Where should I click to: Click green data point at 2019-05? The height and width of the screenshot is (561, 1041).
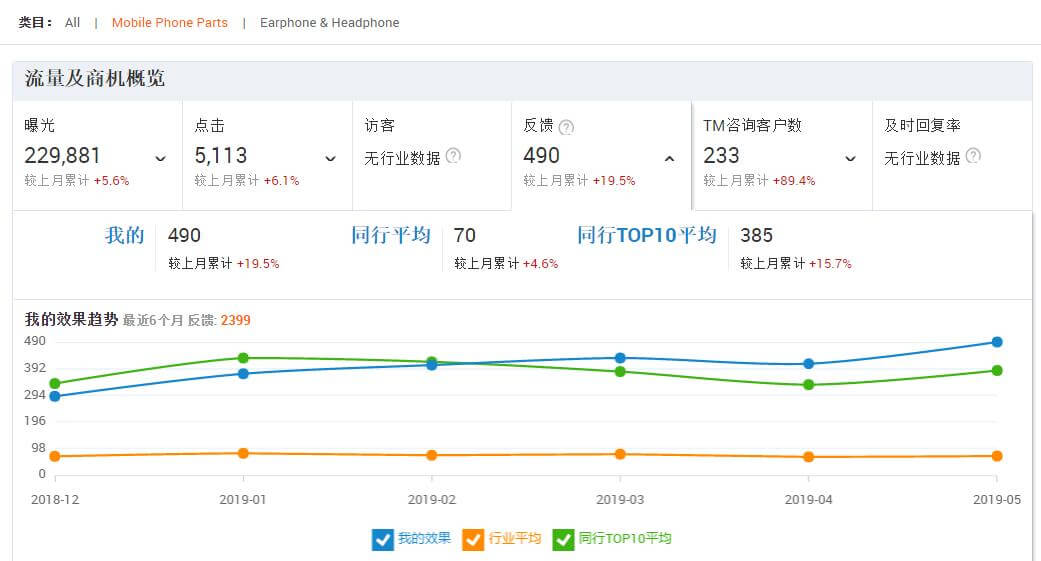pyautogui.click(x=997, y=370)
